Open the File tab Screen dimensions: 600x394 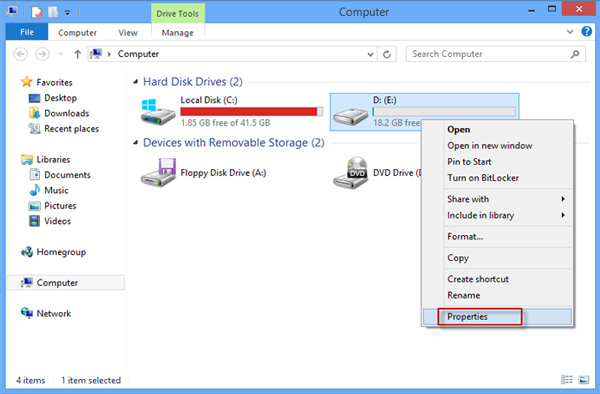27,32
